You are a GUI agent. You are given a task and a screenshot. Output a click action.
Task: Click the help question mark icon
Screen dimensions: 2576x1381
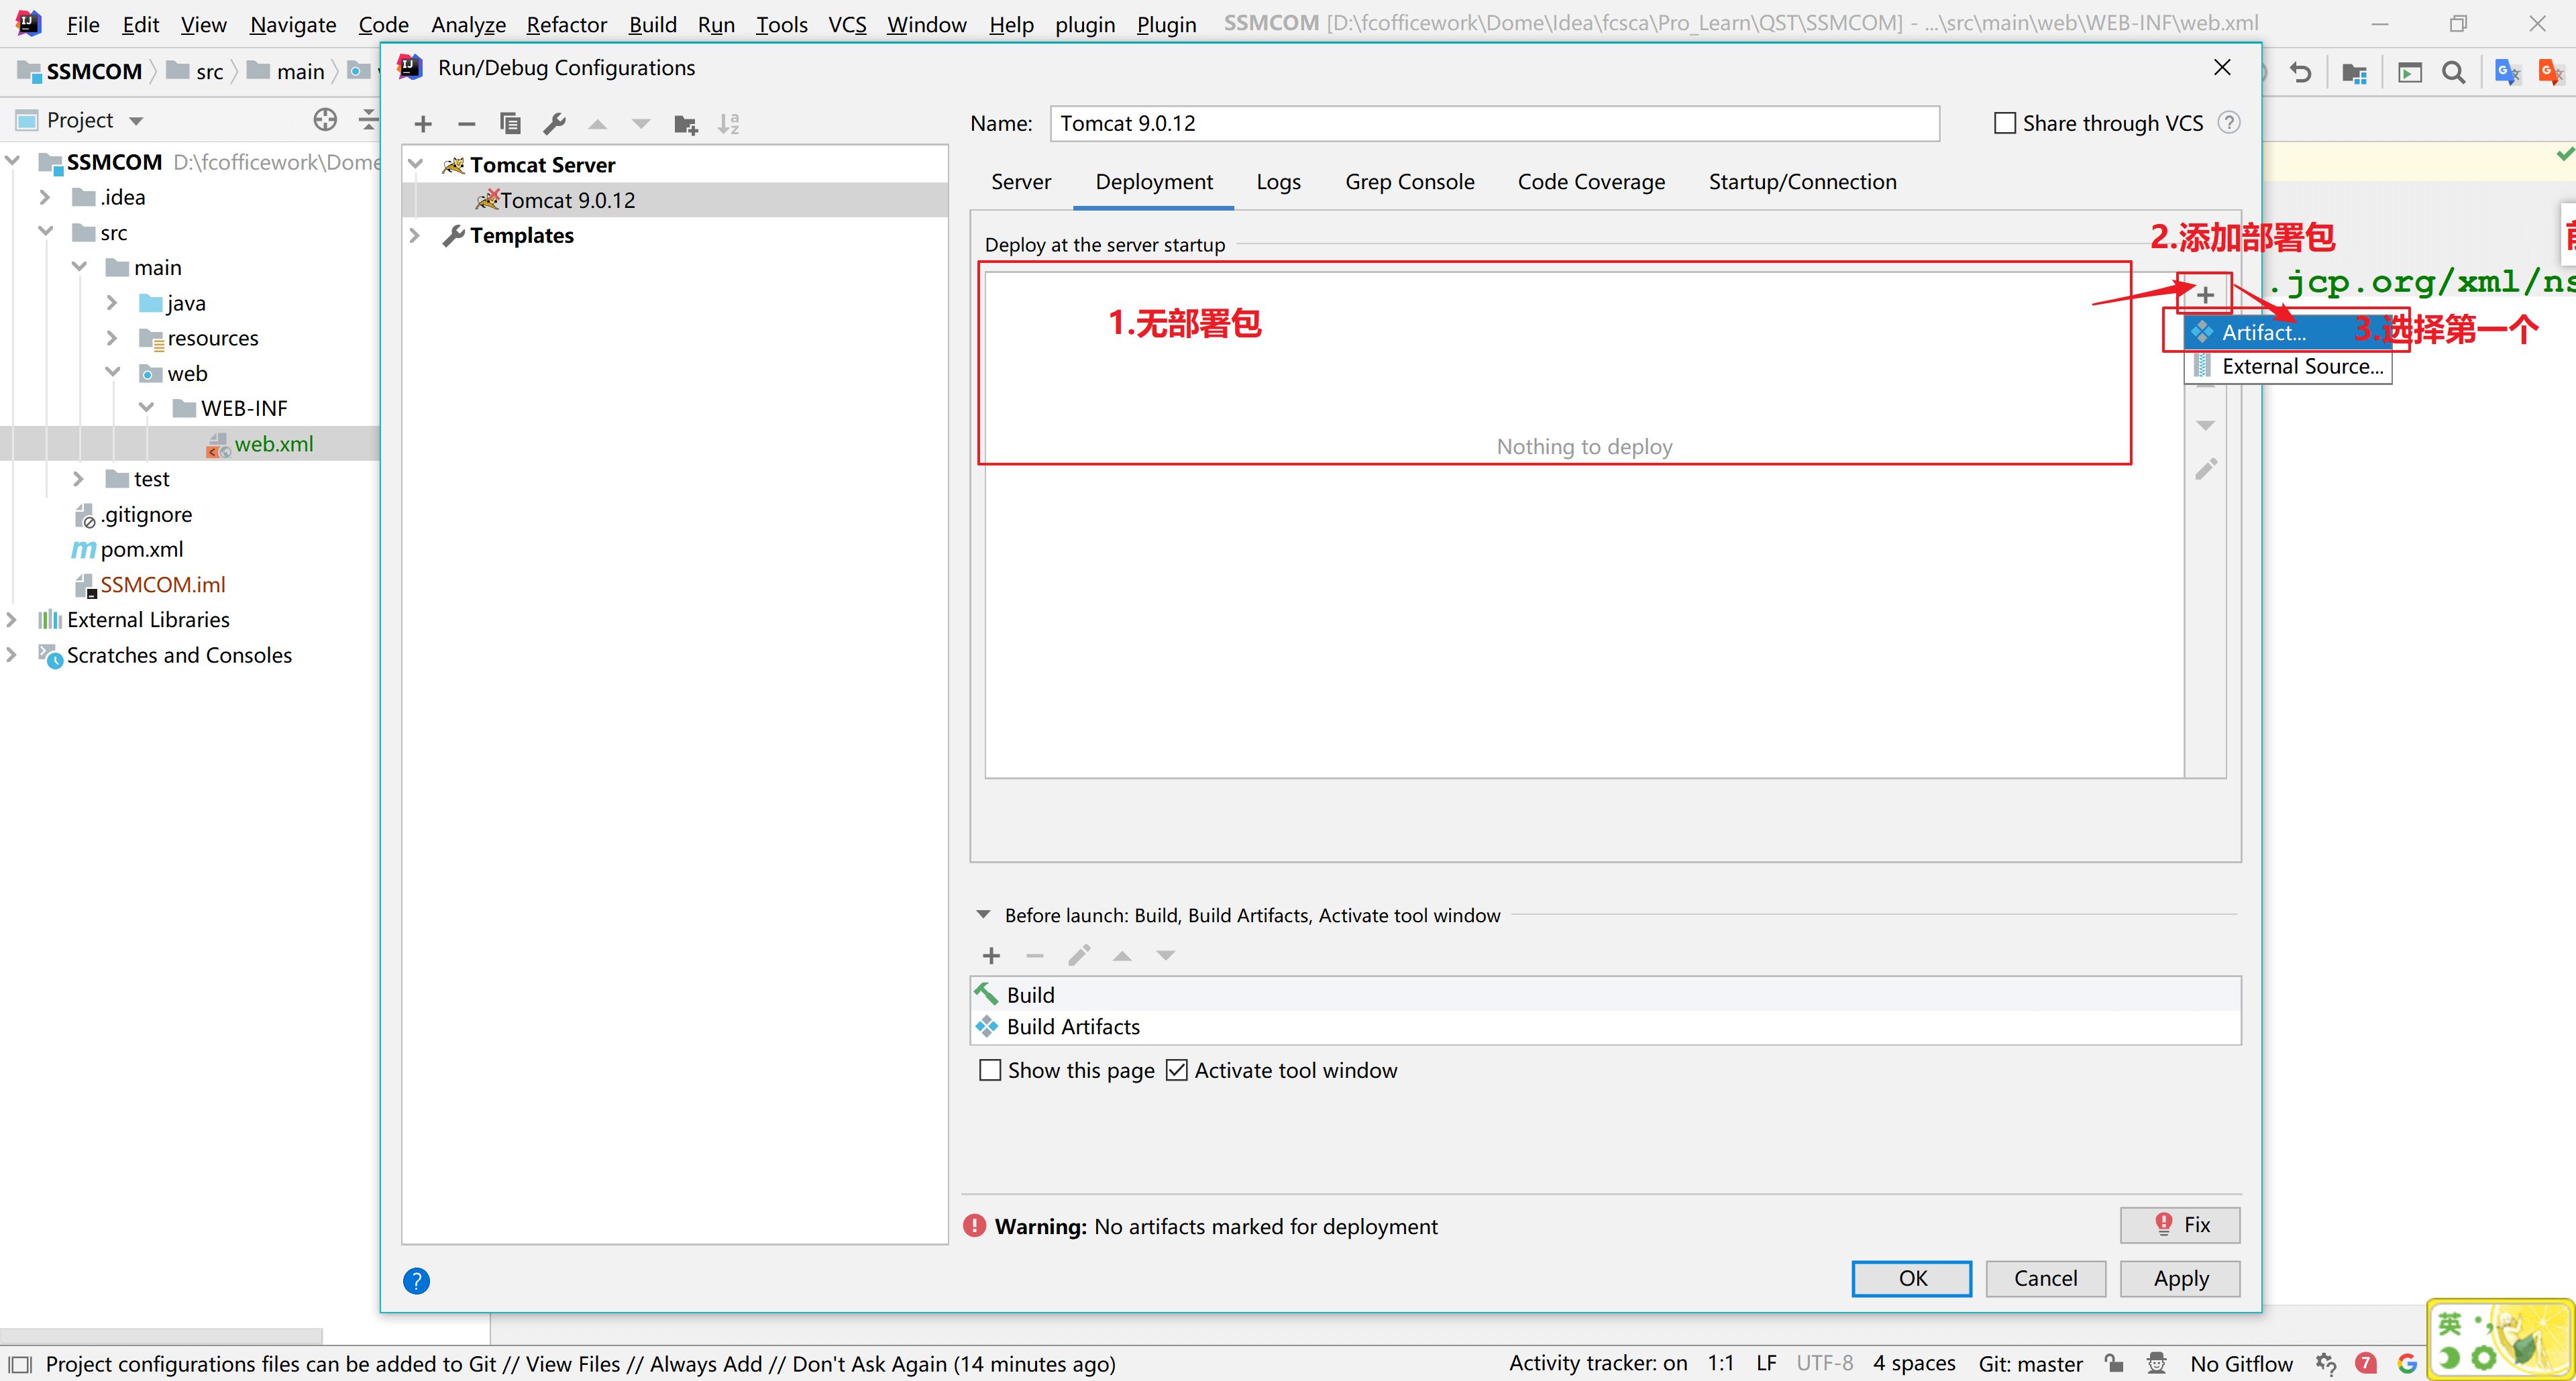[x=416, y=1281]
